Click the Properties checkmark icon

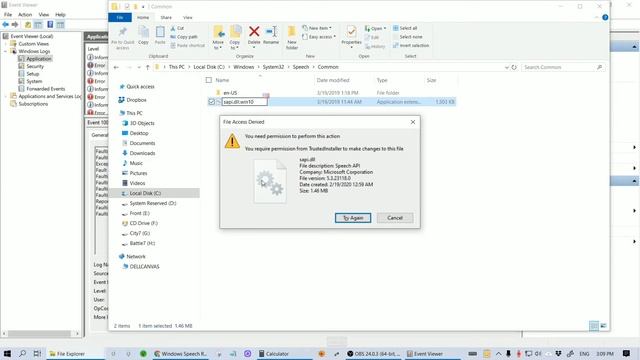pos(351,31)
